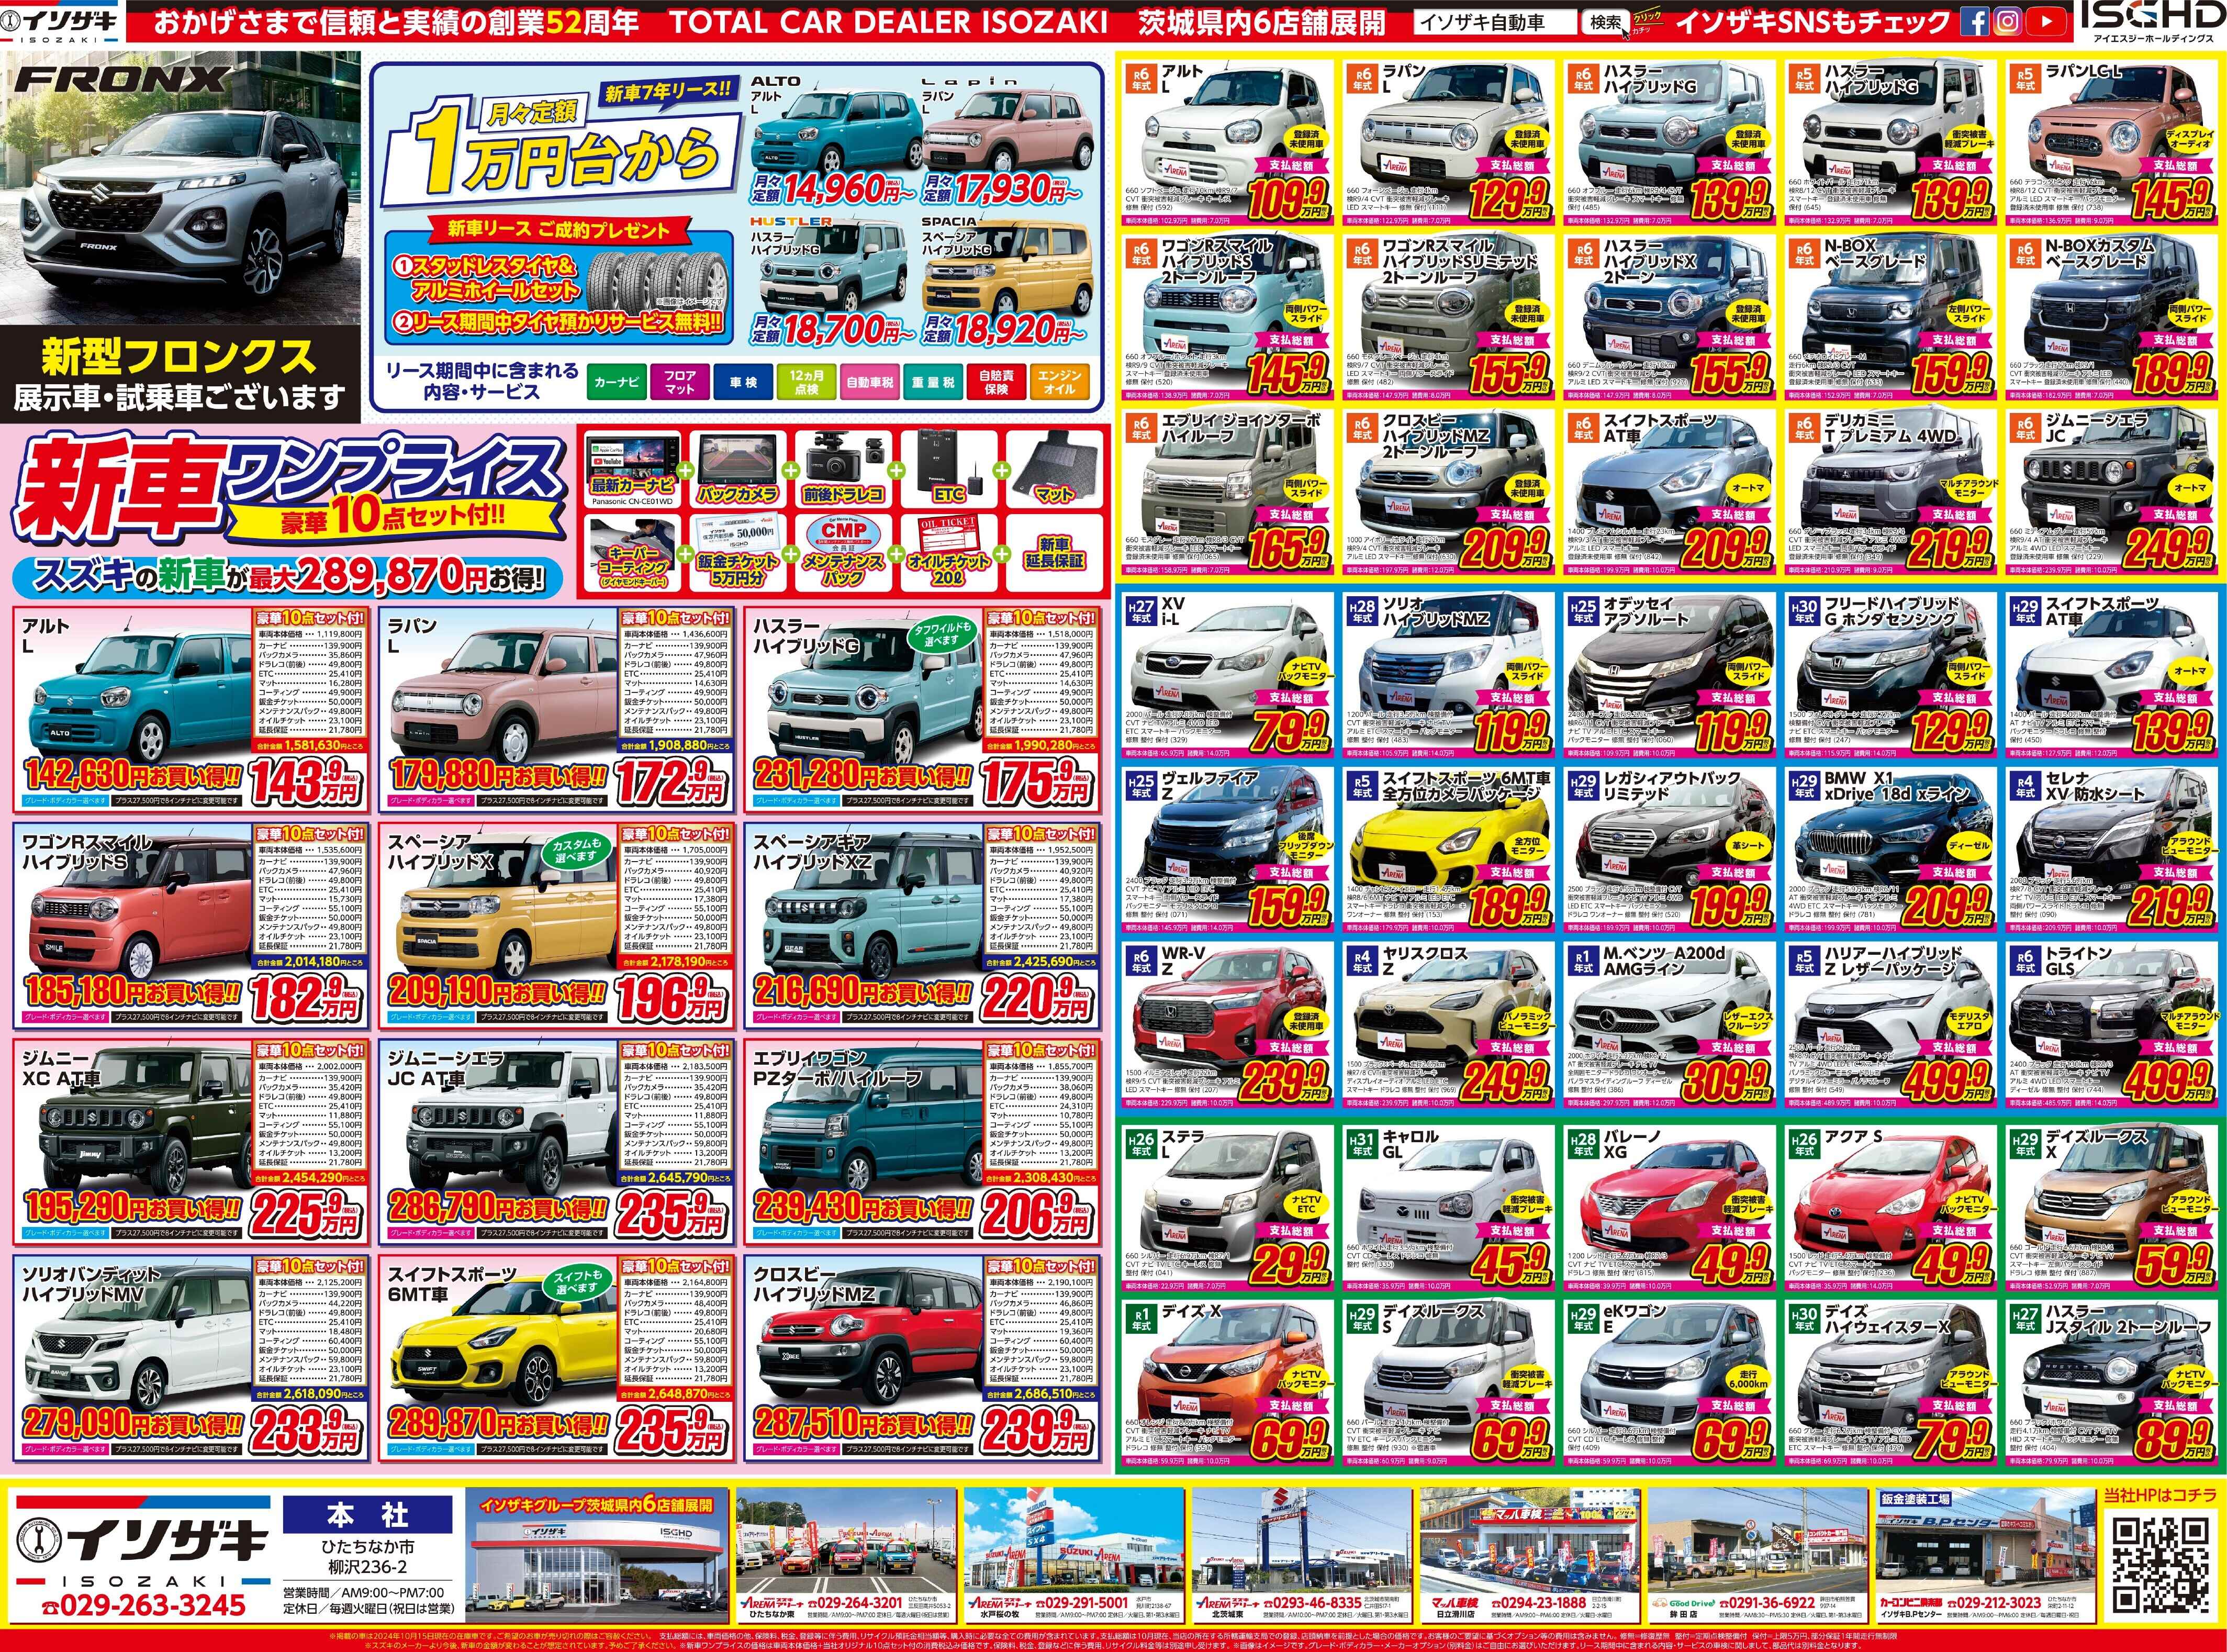Image resolution: width=2227 pixels, height=1652 pixels.
Task: Open the アクア S 49.9万円 listing
Action: tap(1890, 1208)
